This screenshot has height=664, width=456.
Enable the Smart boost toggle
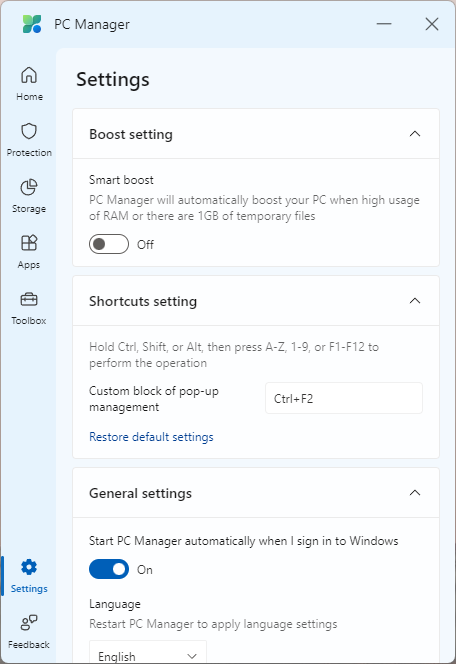(109, 244)
